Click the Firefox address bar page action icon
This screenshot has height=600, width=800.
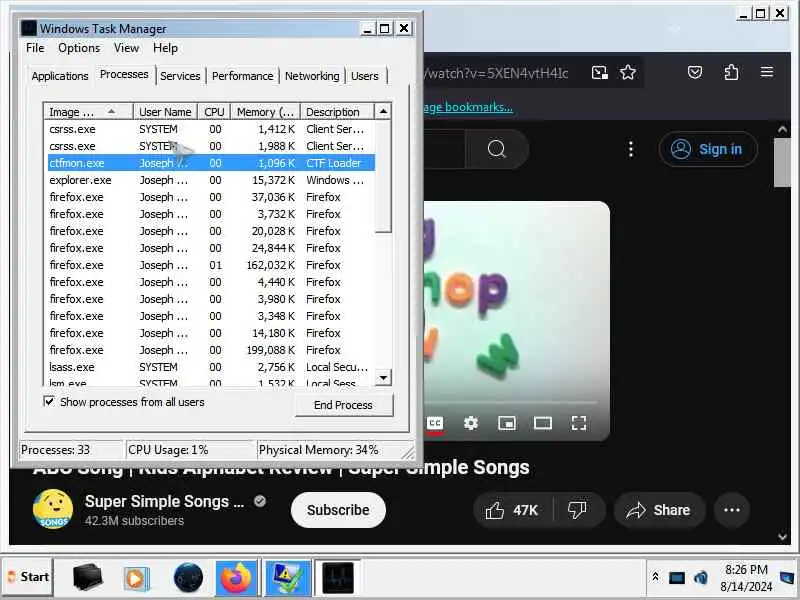(599, 72)
